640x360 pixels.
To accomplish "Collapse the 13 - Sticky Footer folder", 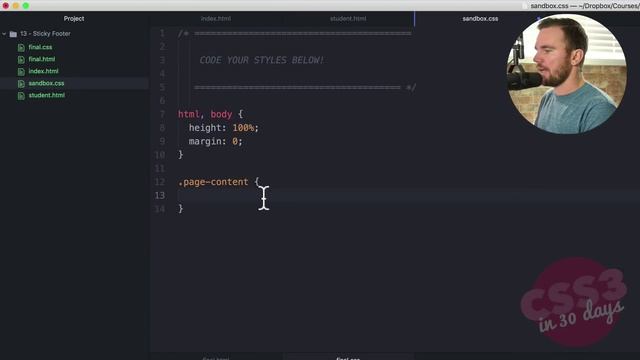I will [x=4, y=34].
